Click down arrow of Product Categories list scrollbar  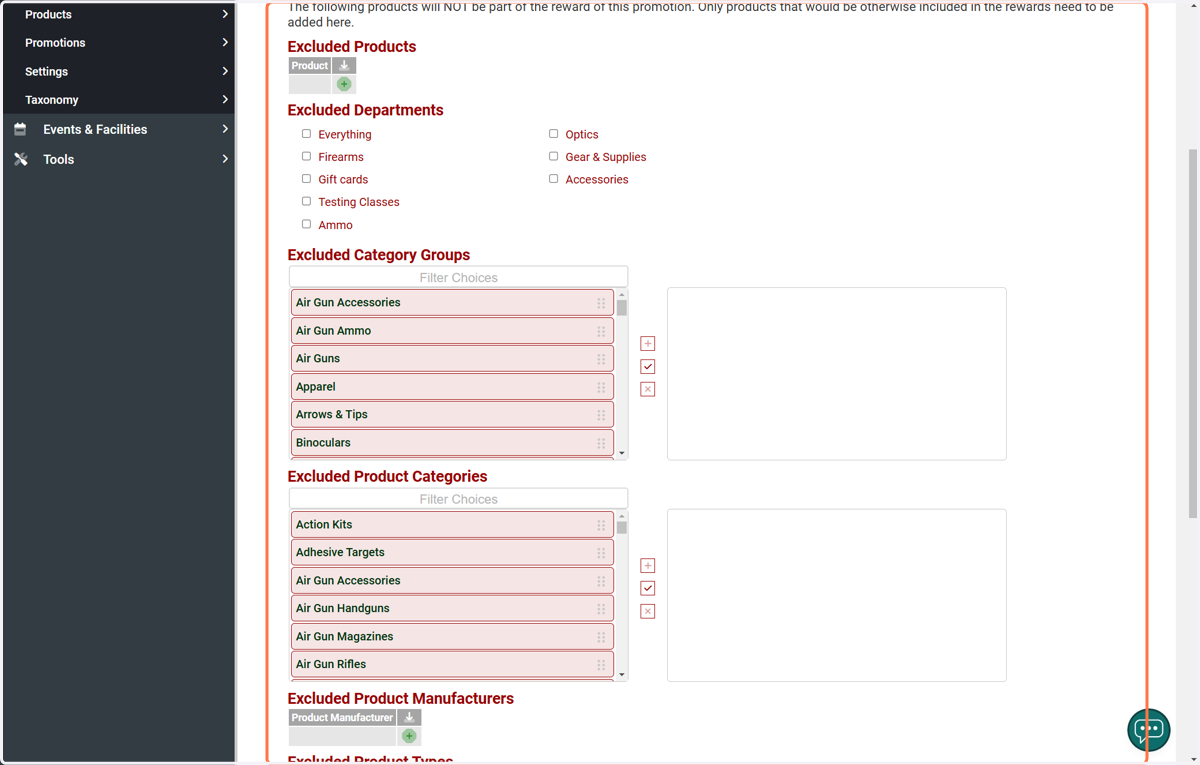622,675
